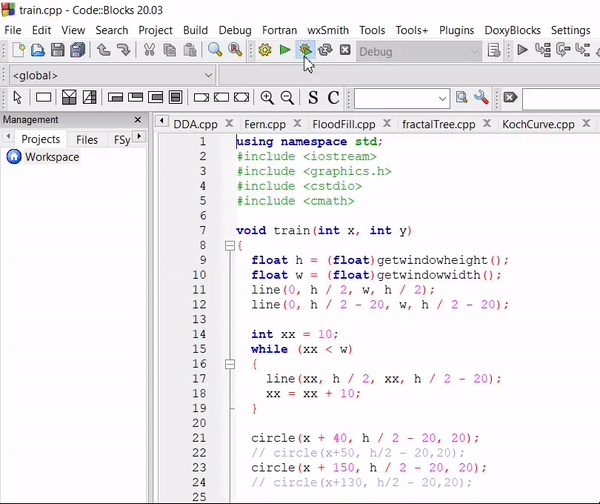Open the File menu
This screenshot has height=504, width=600.
(13, 30)
